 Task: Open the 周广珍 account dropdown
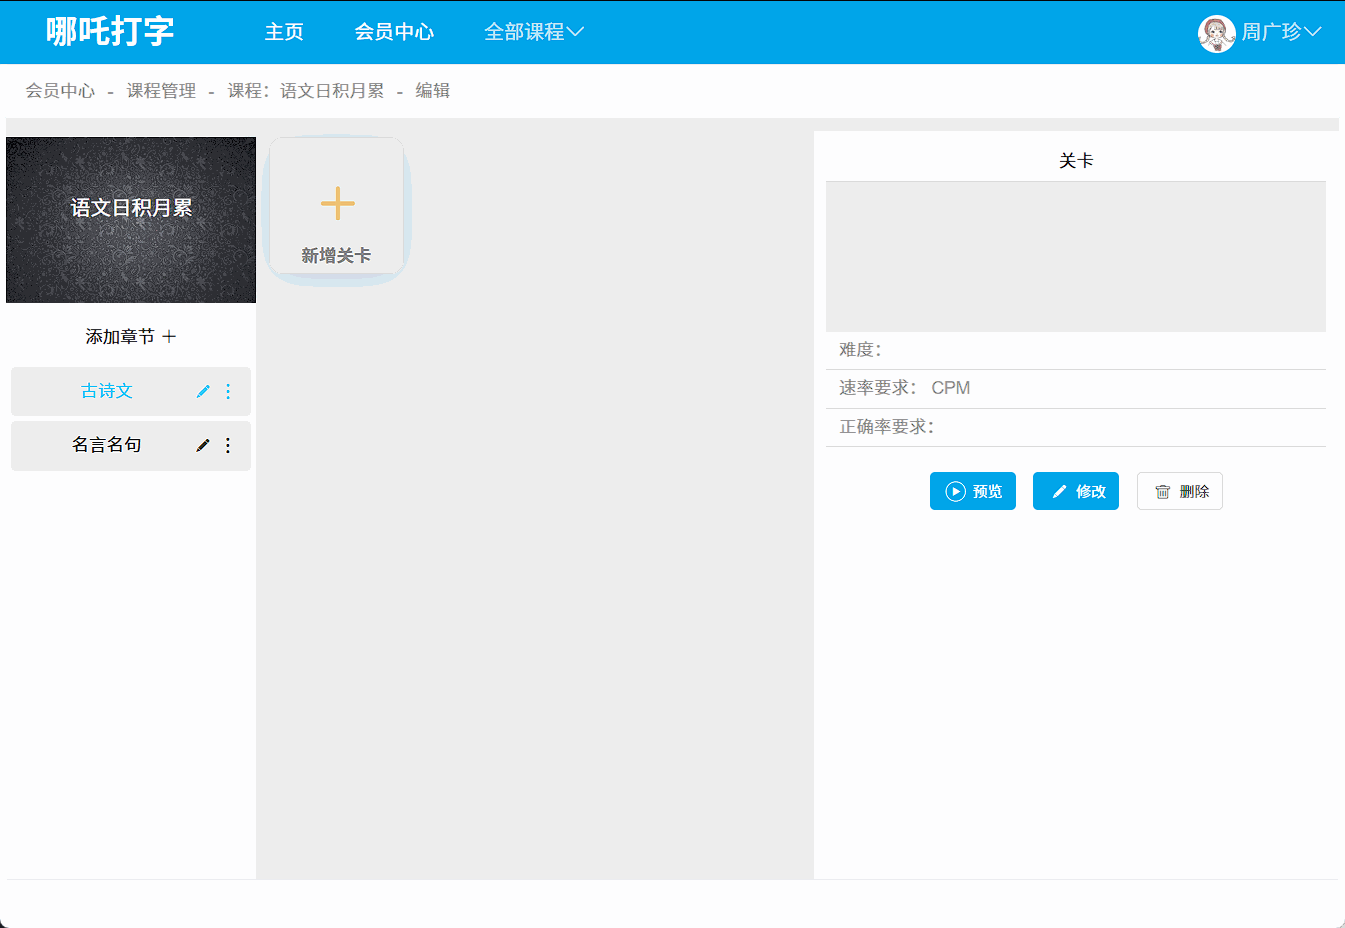[x=1281, y=32]
